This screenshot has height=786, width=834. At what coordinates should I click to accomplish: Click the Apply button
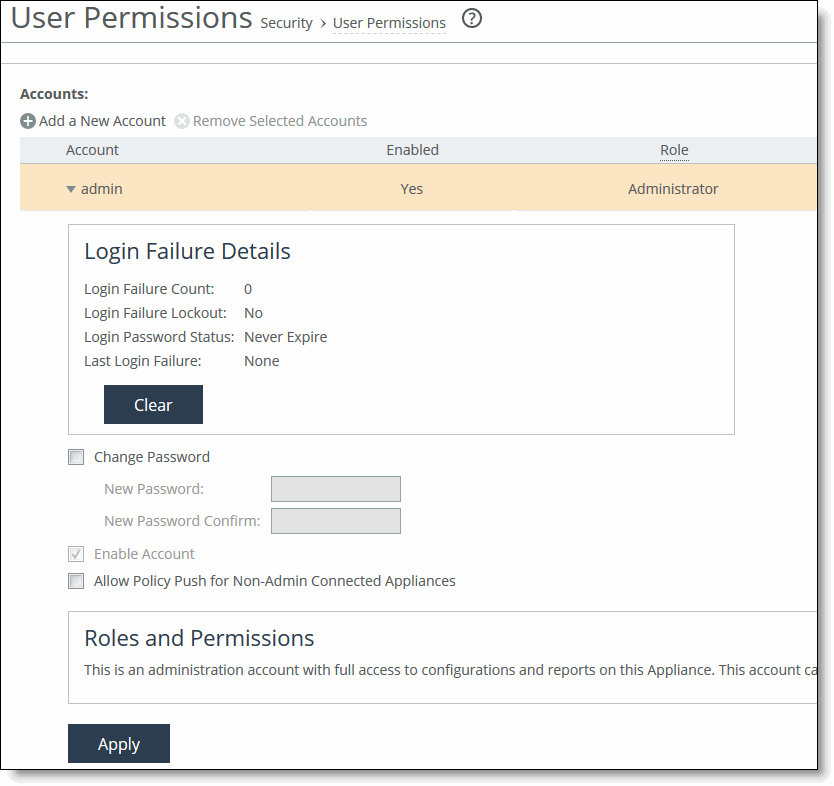coord(119,744)
